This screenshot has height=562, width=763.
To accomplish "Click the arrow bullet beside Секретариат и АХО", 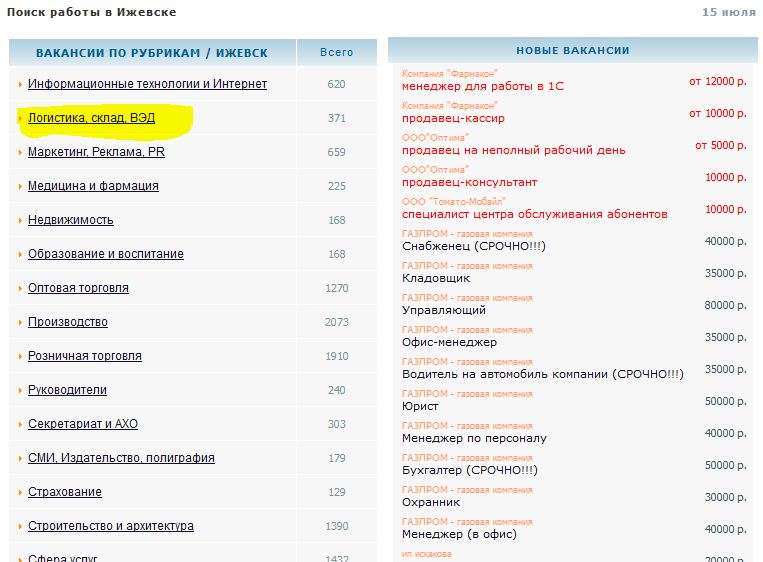I will tap(20, 424).
